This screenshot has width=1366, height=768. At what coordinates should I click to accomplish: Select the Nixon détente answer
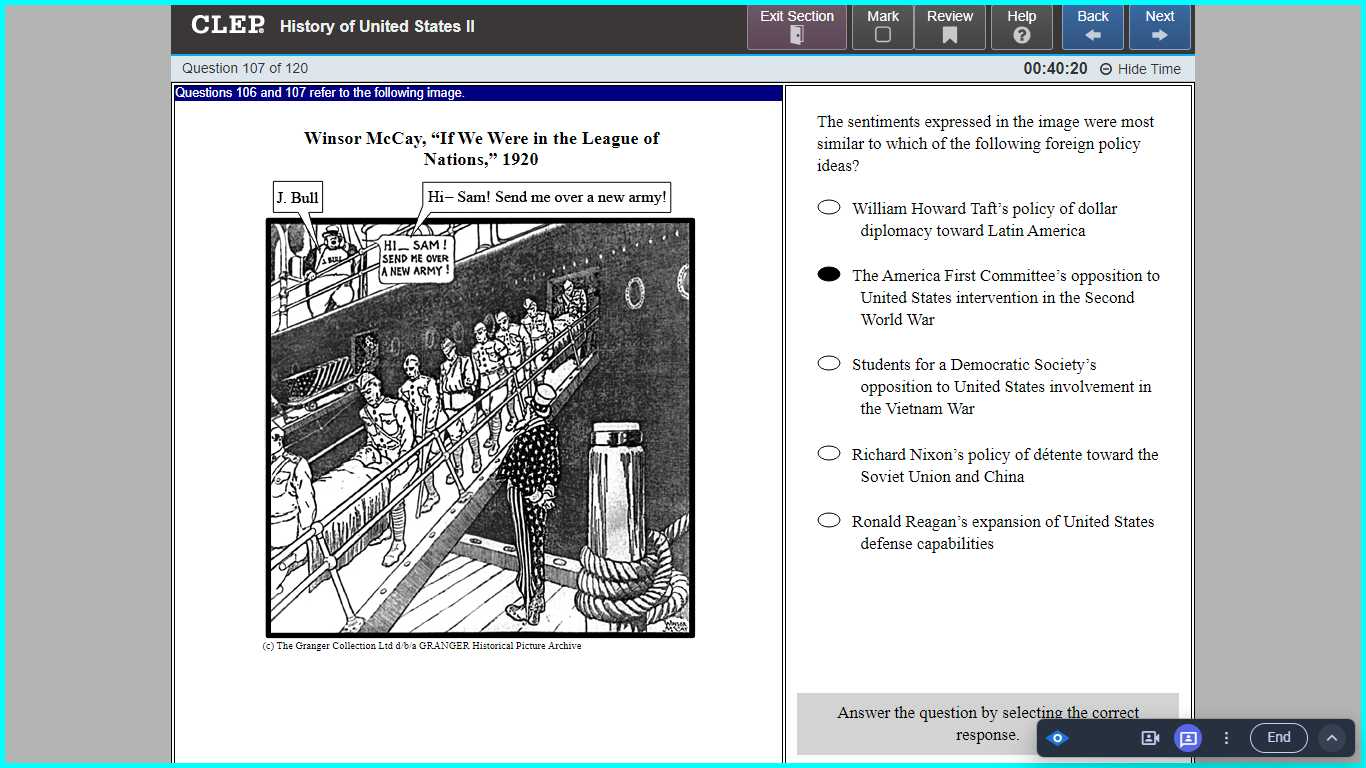[828, 452]
